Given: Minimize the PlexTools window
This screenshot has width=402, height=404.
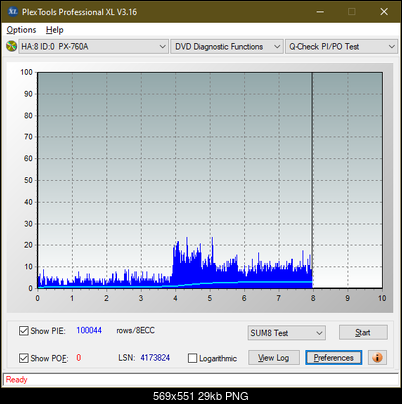Looking at the screenshot, I should click(x=320, y=12).
